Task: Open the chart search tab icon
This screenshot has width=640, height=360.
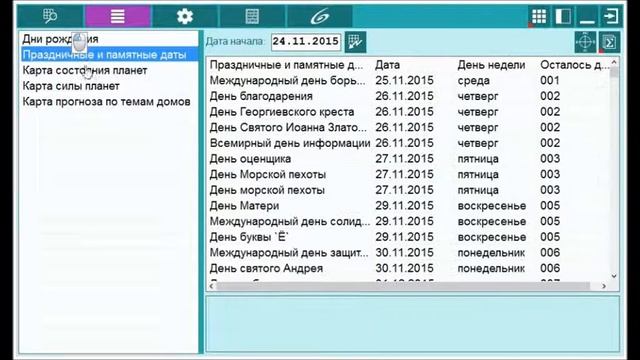Action: (50, 16)
